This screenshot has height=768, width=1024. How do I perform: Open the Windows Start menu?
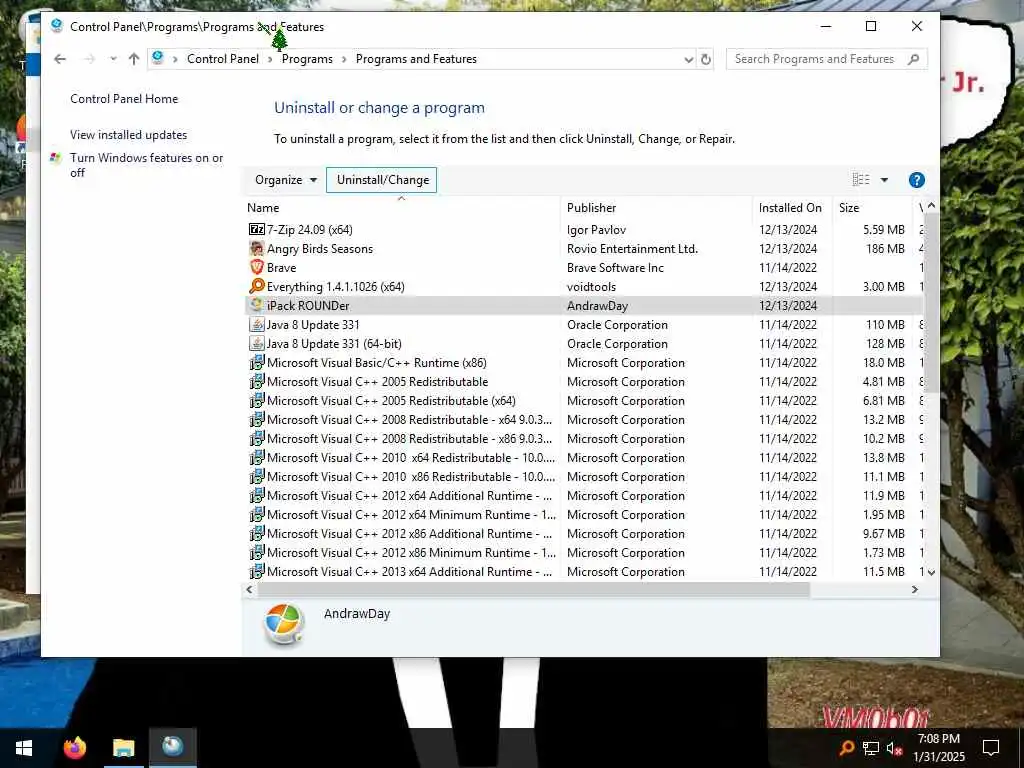[24, 748]
